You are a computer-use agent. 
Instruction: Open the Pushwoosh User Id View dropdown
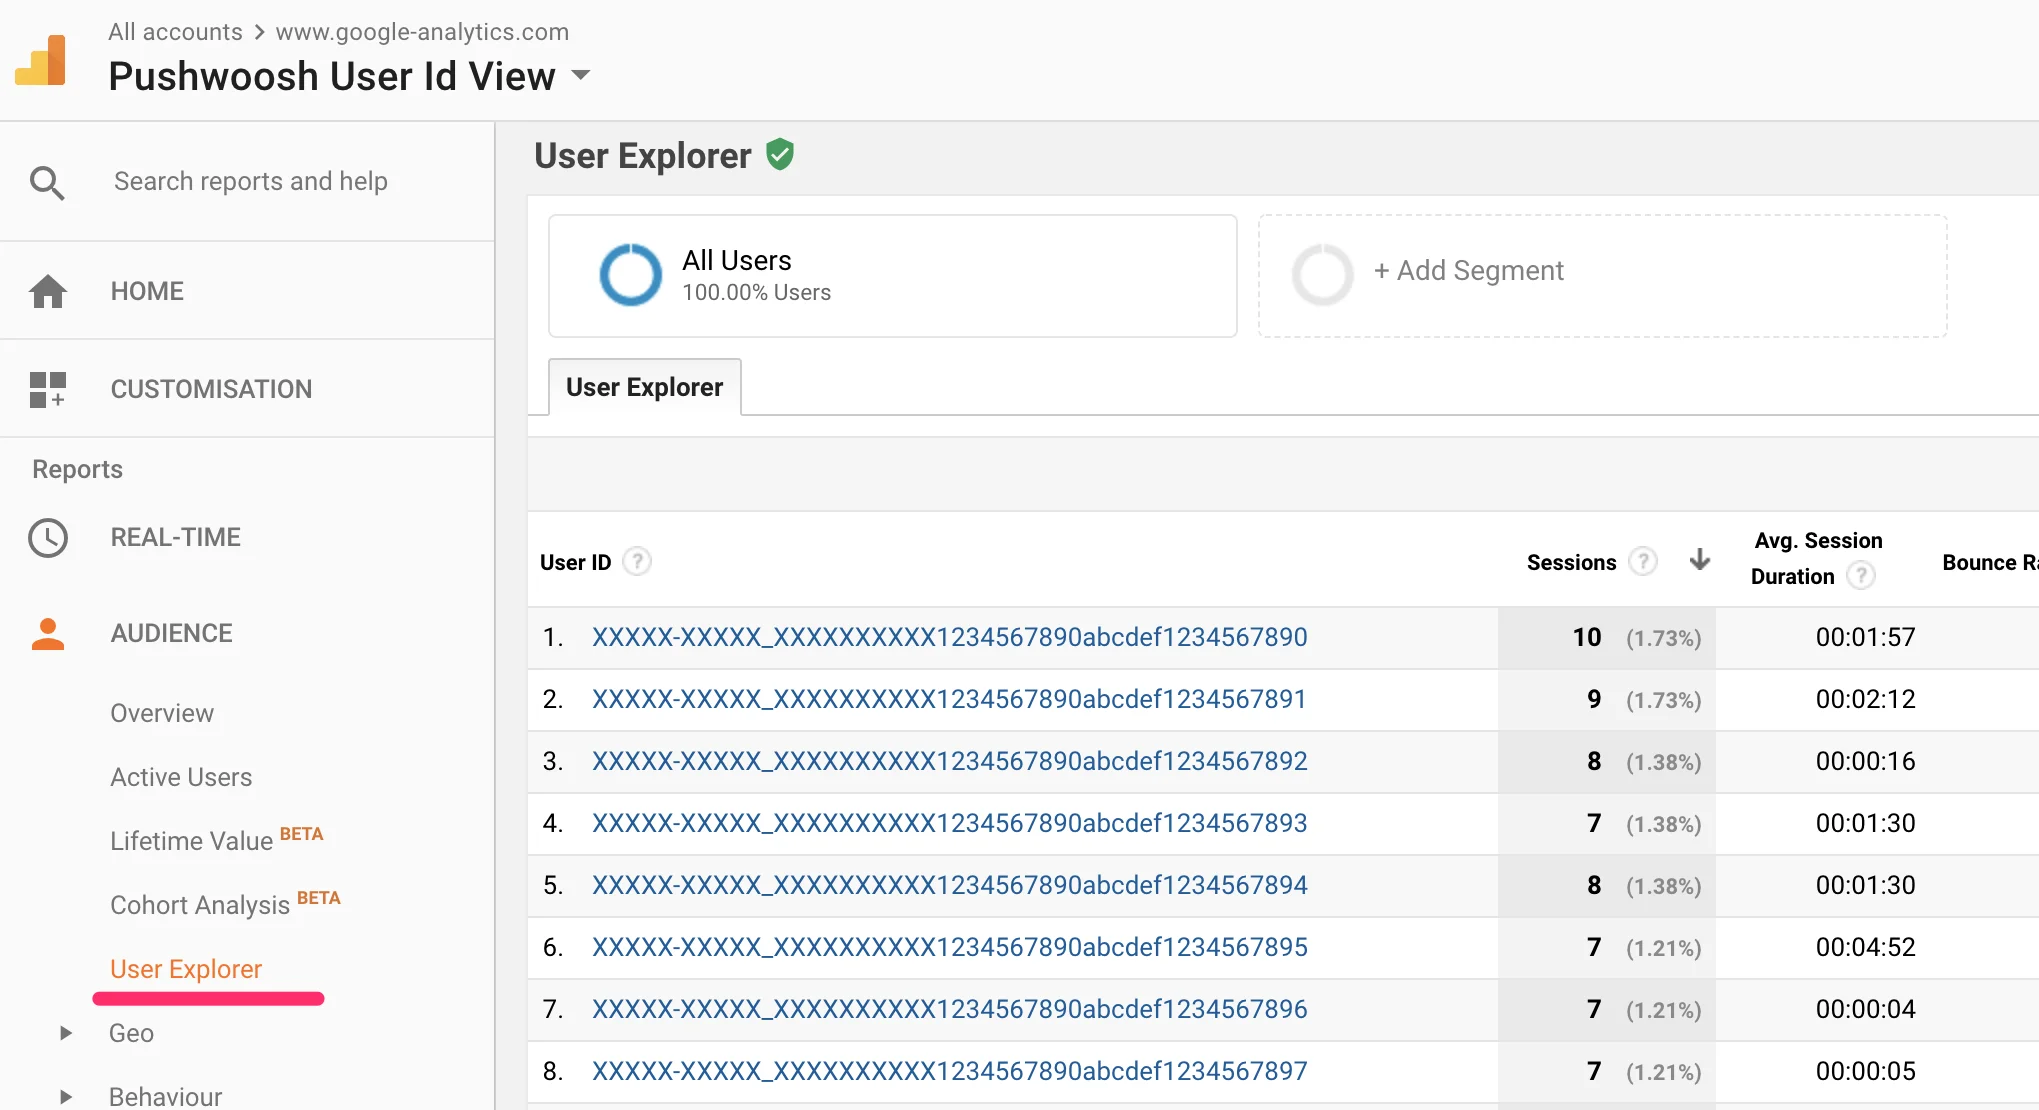click(580, 76)
